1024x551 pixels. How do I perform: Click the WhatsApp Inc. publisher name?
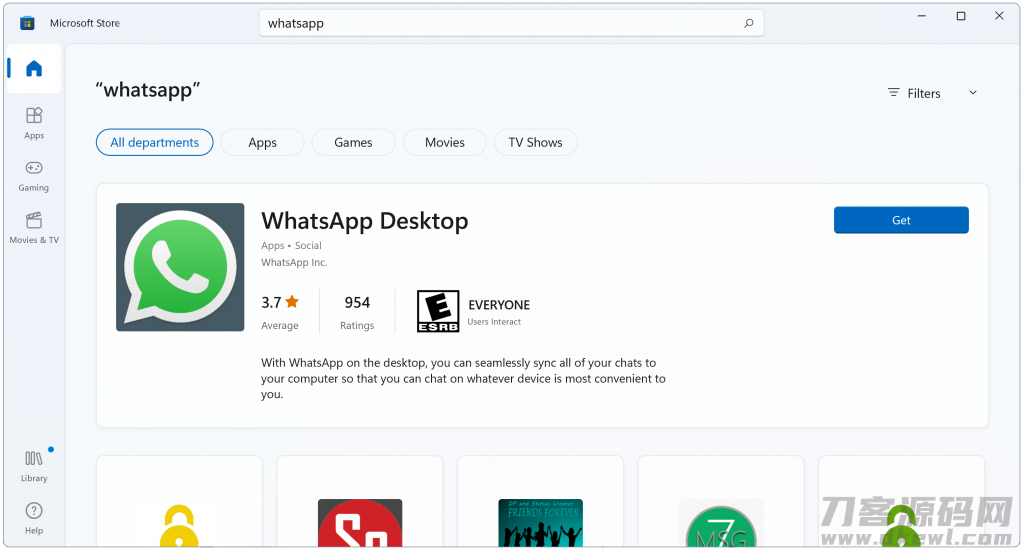(x=294, y=262)
